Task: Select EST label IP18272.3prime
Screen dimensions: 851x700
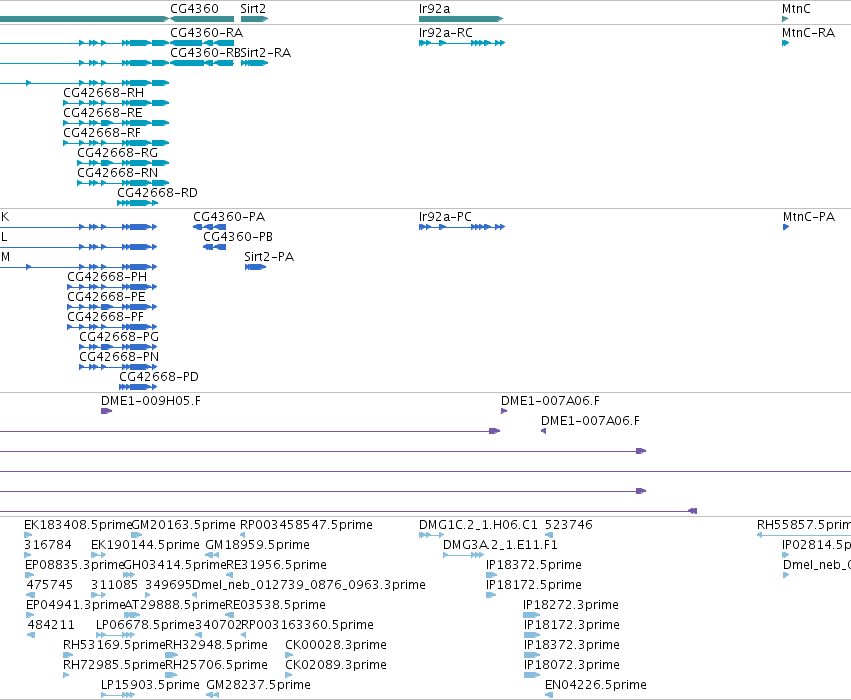Action: [x=571, y=605]
